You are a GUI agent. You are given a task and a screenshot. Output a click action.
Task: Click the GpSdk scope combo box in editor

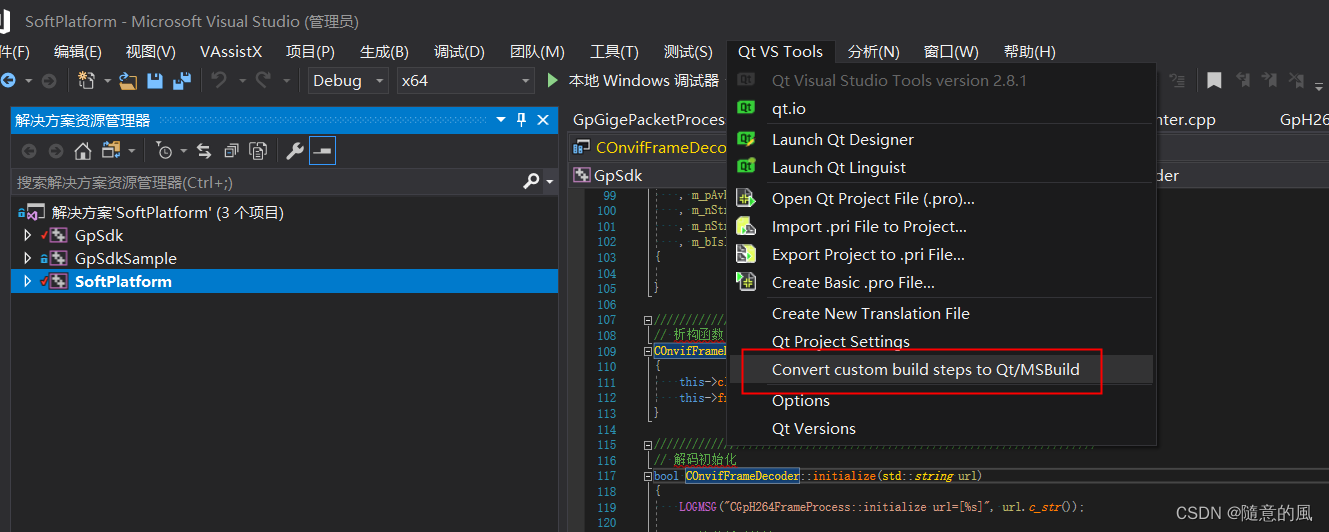point(648,175)
